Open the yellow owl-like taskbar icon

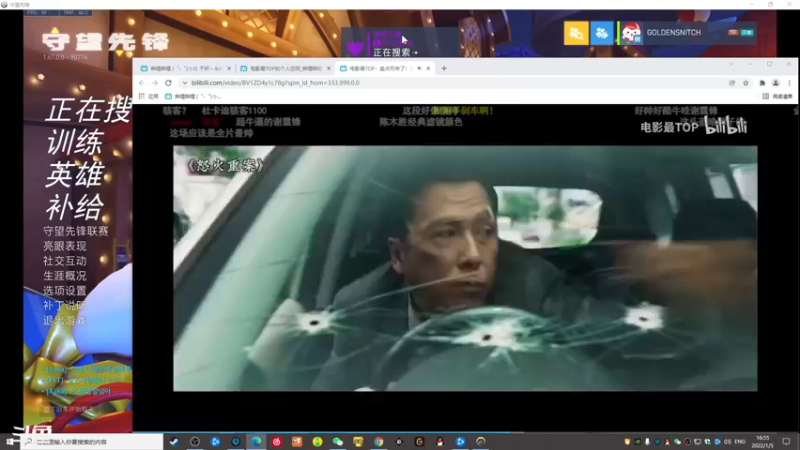[x=358, y=441]
